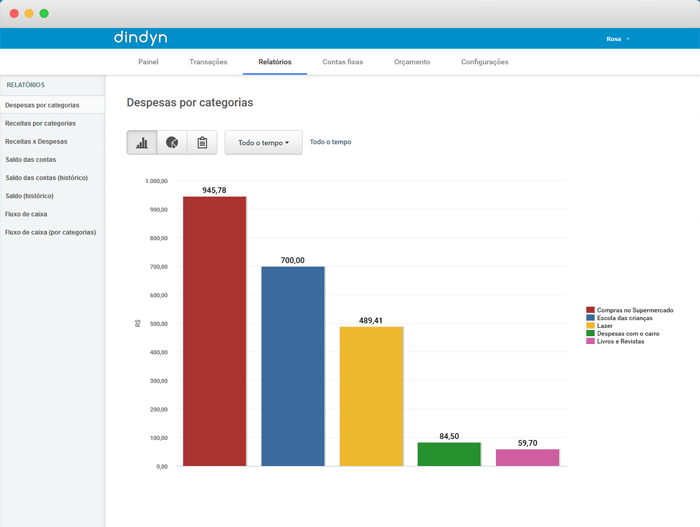Click the pink 'Livros e Revistas' legend swatch
This screenshot has height=527, width=700.
click(590, 341)
